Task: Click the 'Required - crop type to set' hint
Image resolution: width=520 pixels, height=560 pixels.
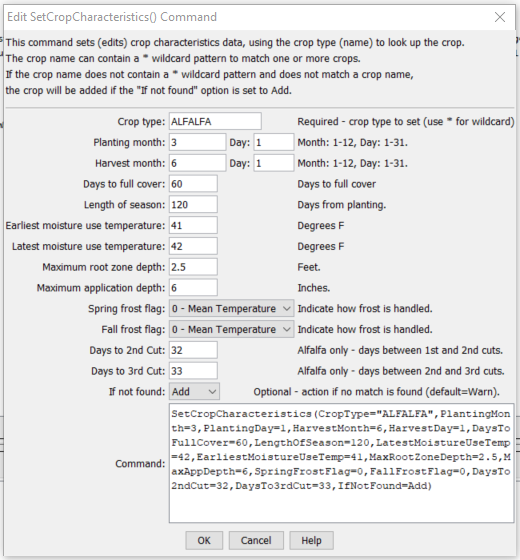Action: click(406, 121)
